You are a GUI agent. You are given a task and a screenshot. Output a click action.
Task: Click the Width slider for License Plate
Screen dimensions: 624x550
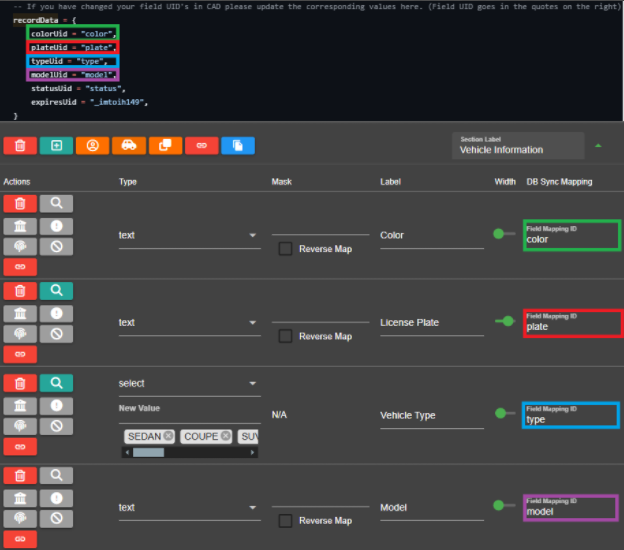click(x=507, y=322)
